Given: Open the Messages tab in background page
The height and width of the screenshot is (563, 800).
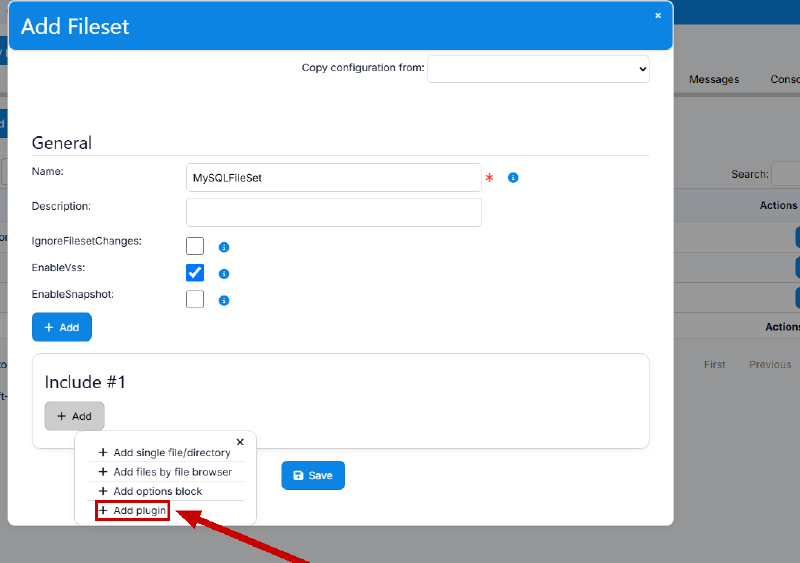Looking at the screenshot, I should coord(714,80).
